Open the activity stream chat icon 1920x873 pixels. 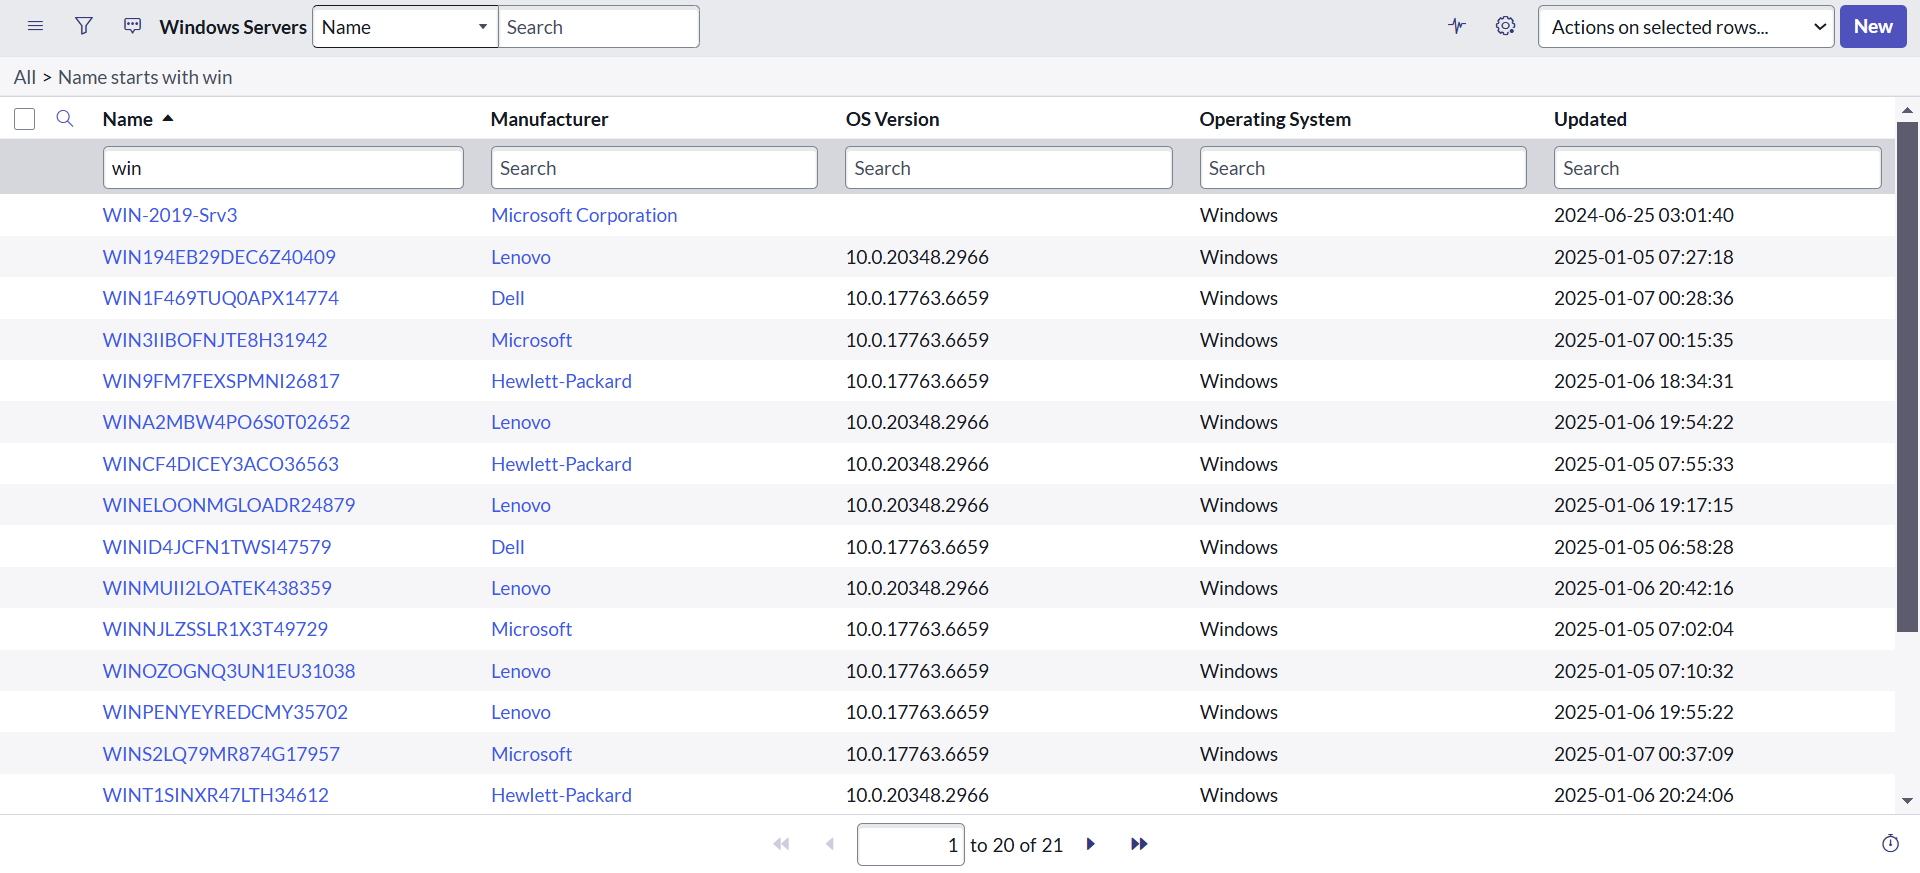[x=132, y=26]
